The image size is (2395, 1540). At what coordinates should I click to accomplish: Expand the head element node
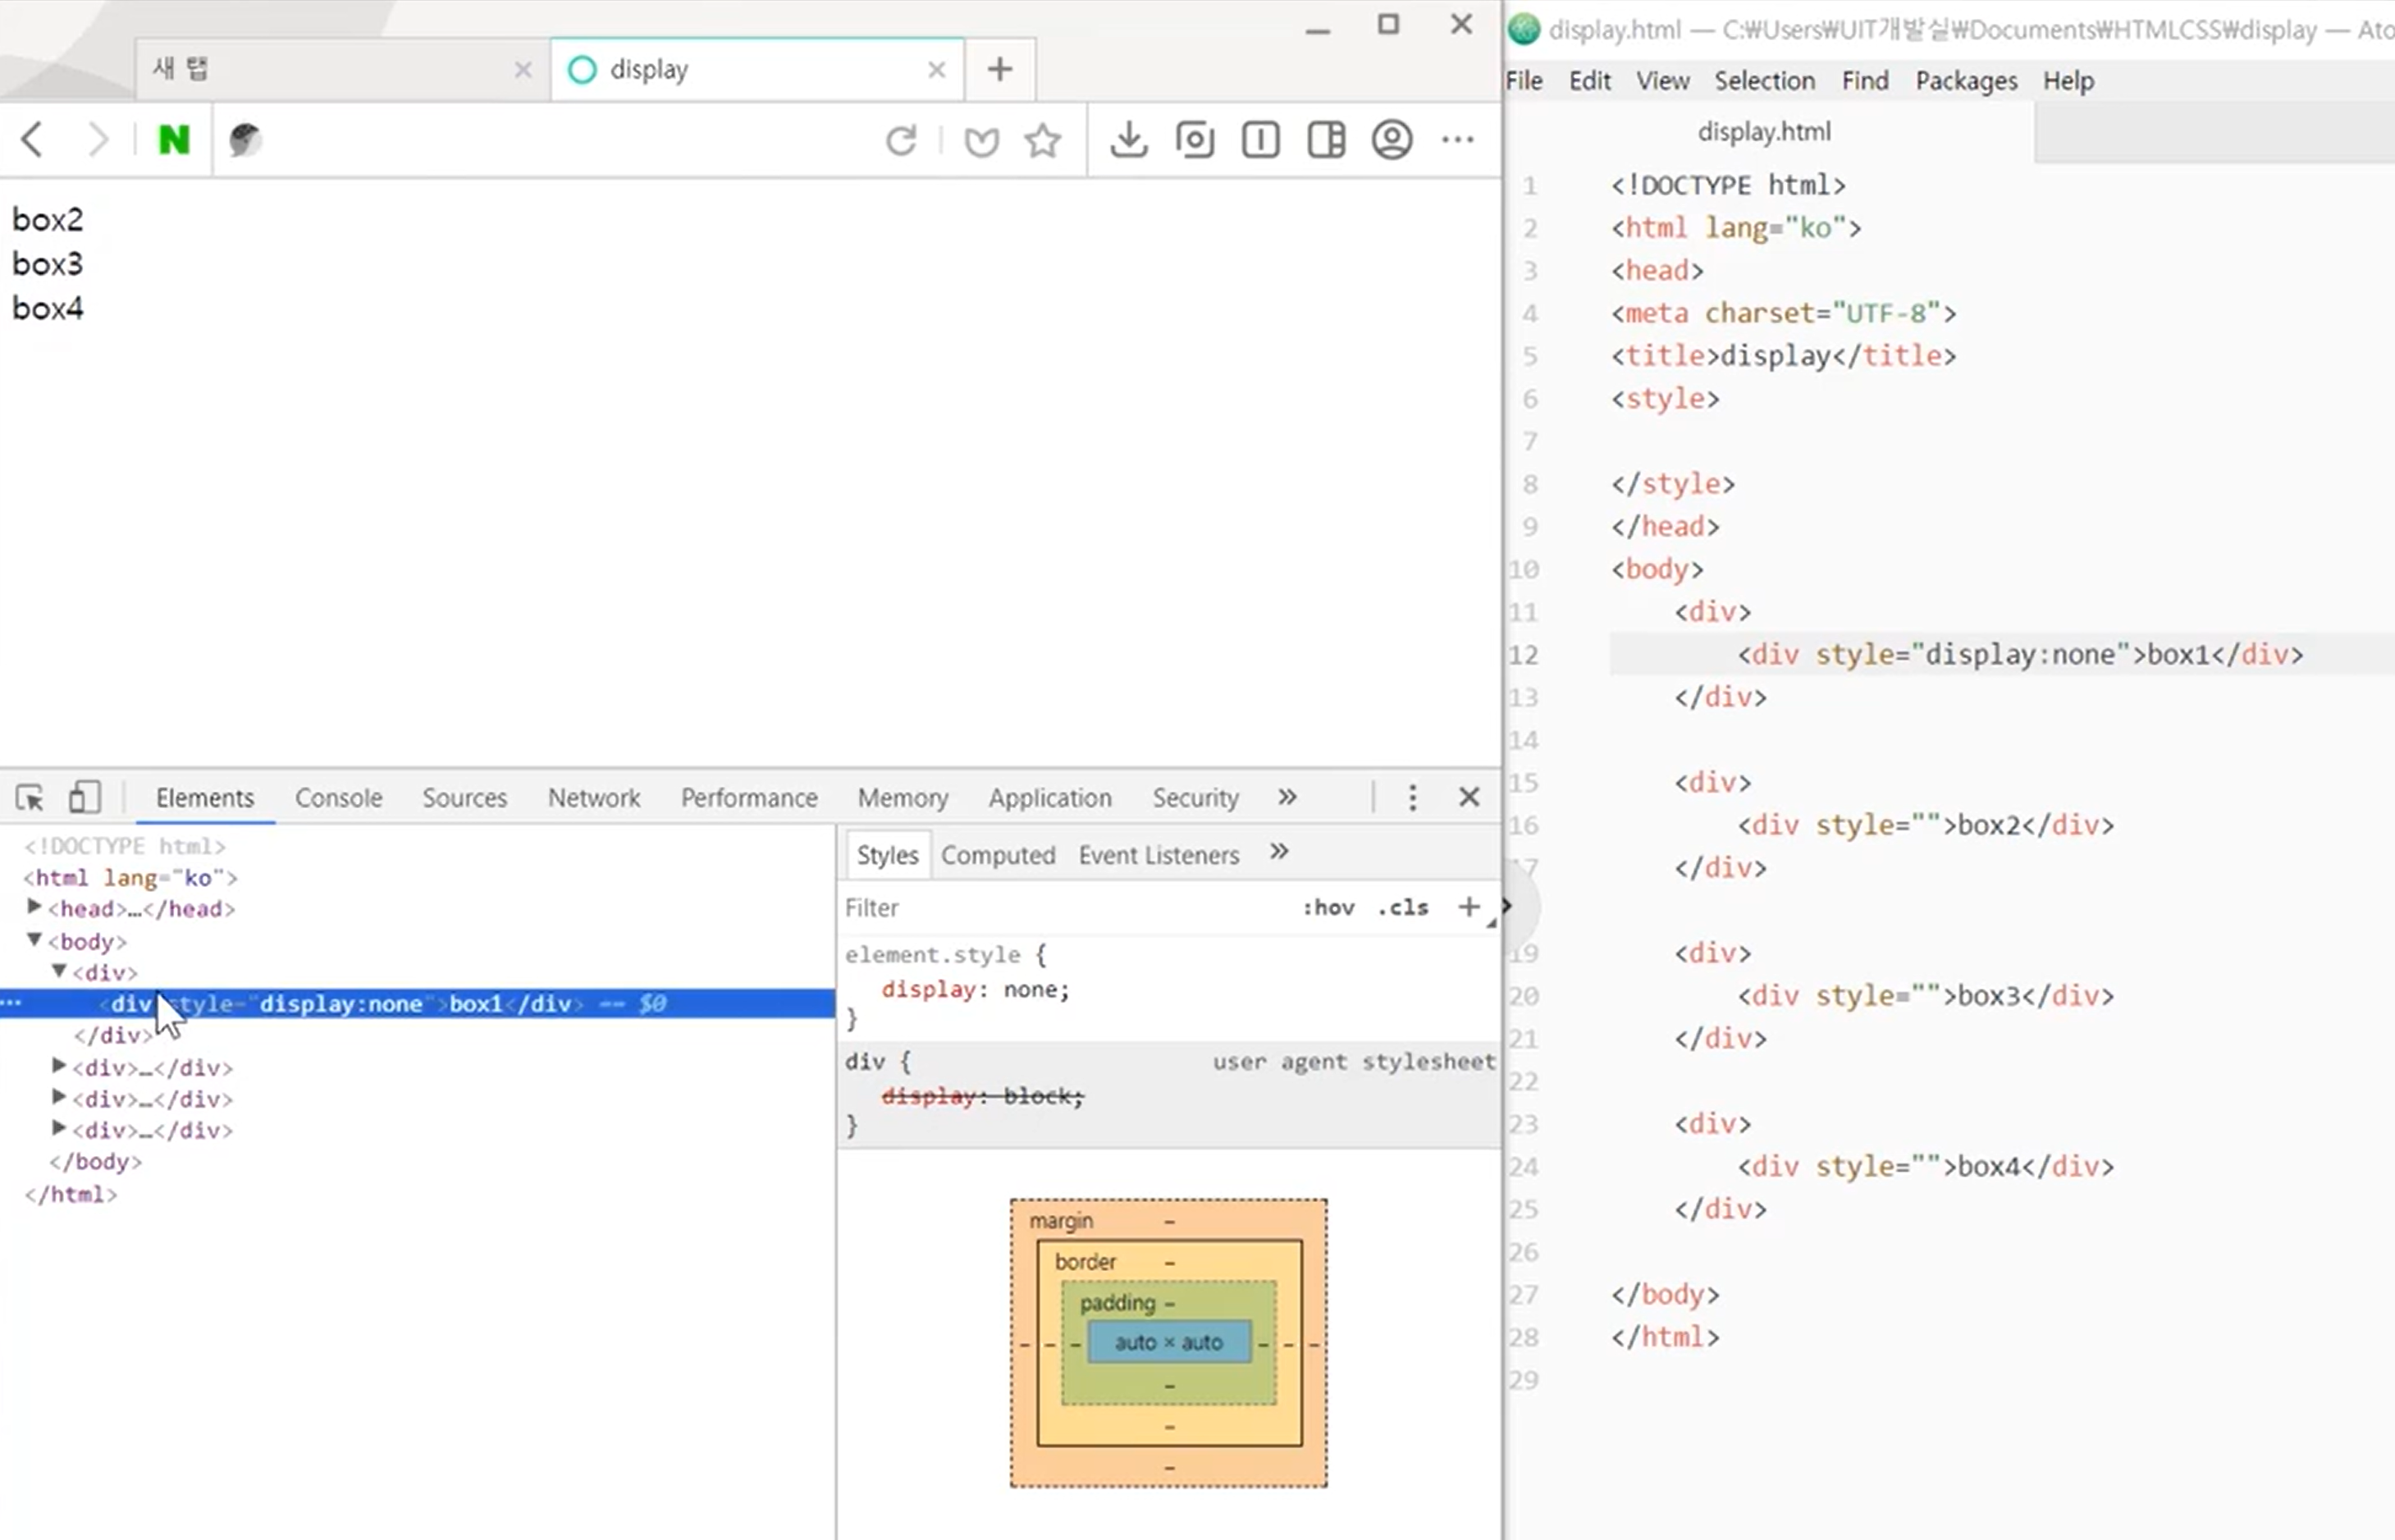[34, 907]
